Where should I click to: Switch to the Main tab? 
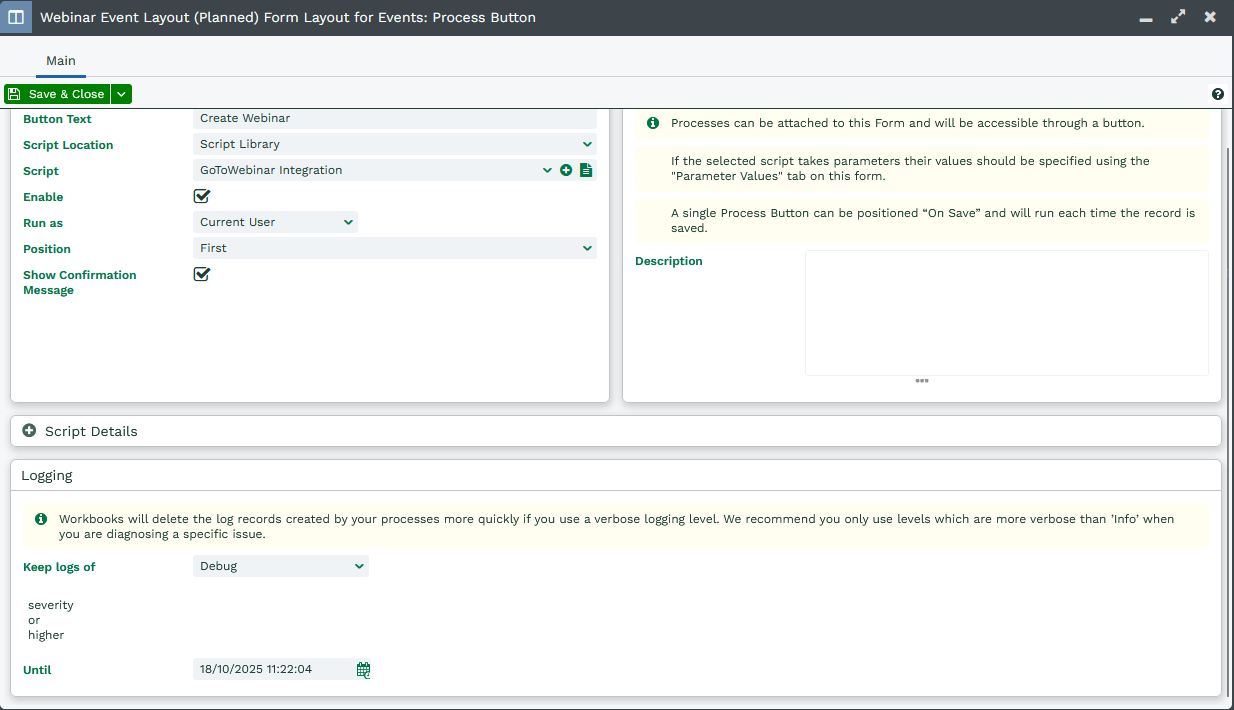(x=61, y=61)
